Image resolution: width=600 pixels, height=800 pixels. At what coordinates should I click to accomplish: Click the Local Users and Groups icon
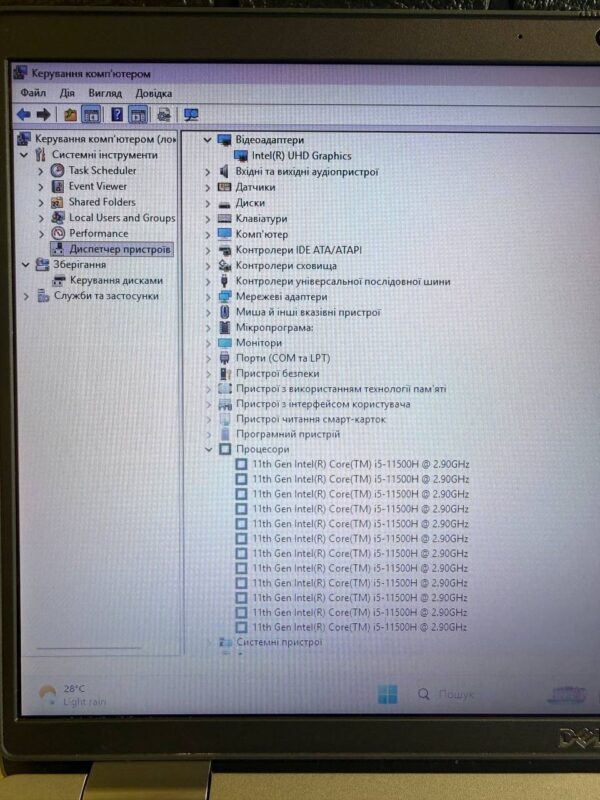coord(58,218)
